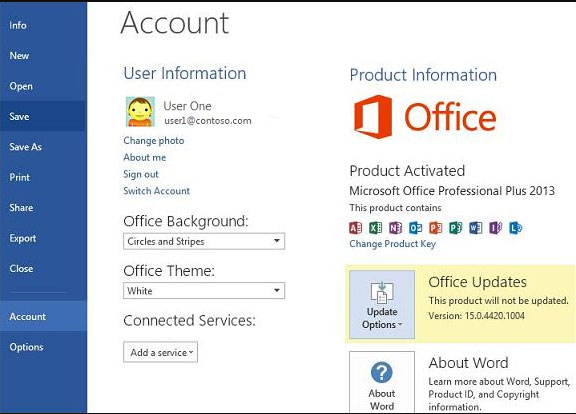Click the Word app icon
This screenshot has width=576, height=414.
[x=475, y=228]
